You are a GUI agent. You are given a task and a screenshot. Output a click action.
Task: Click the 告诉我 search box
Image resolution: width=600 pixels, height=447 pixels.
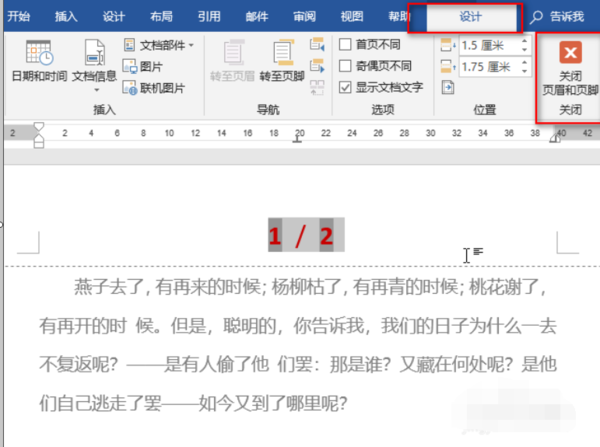point(557,16)
